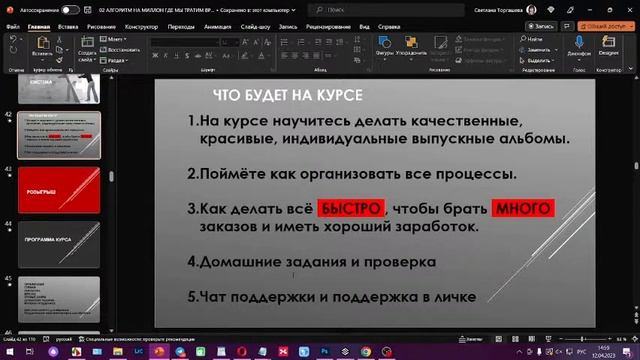This screenshot has width=640, height=360.
Task: Open the Выделить select dropdown
Action: 537,60
